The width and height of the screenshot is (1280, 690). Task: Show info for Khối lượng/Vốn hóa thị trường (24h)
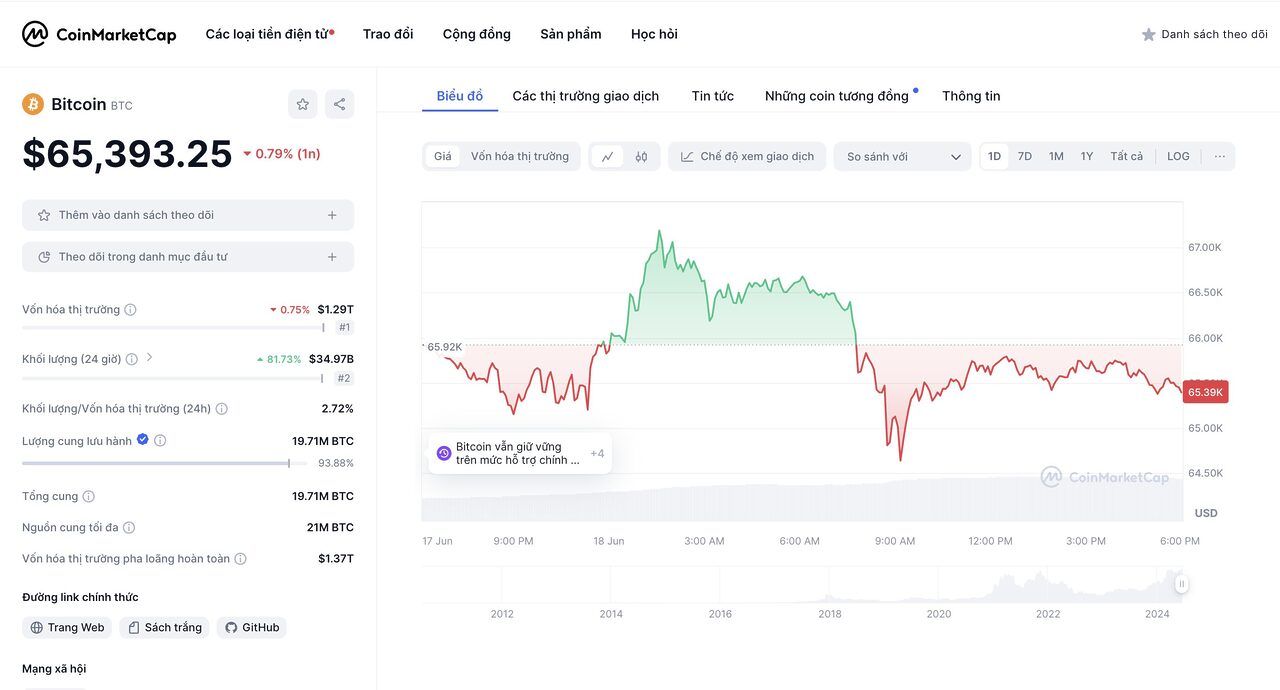click(x=221, y=409)
